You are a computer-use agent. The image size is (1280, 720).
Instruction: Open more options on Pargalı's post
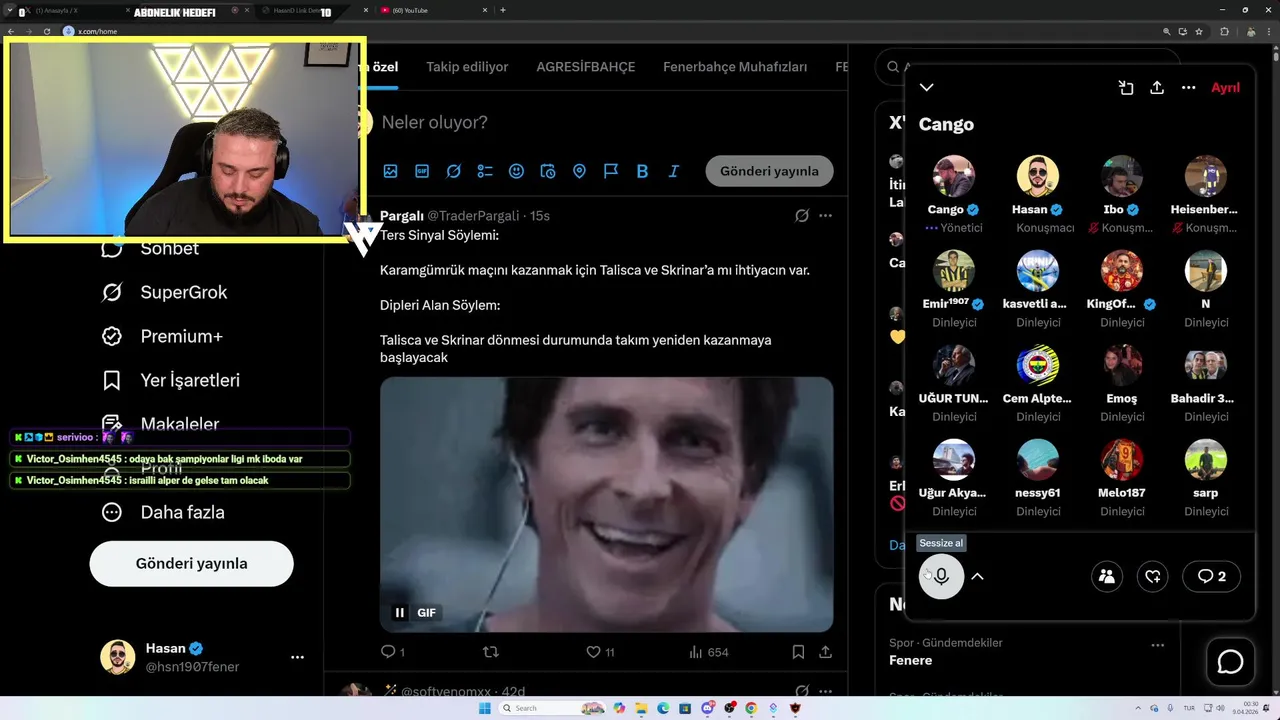(x=825, y=216)
